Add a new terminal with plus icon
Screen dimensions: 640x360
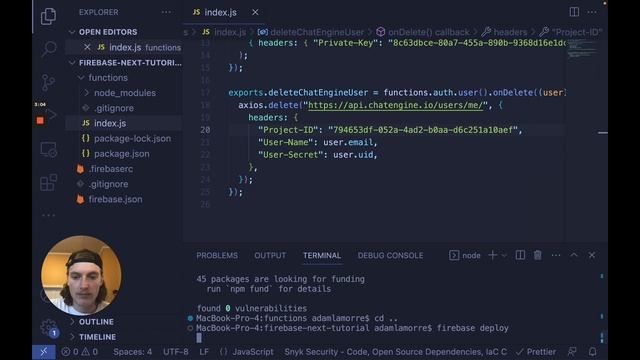click(493, 255)
